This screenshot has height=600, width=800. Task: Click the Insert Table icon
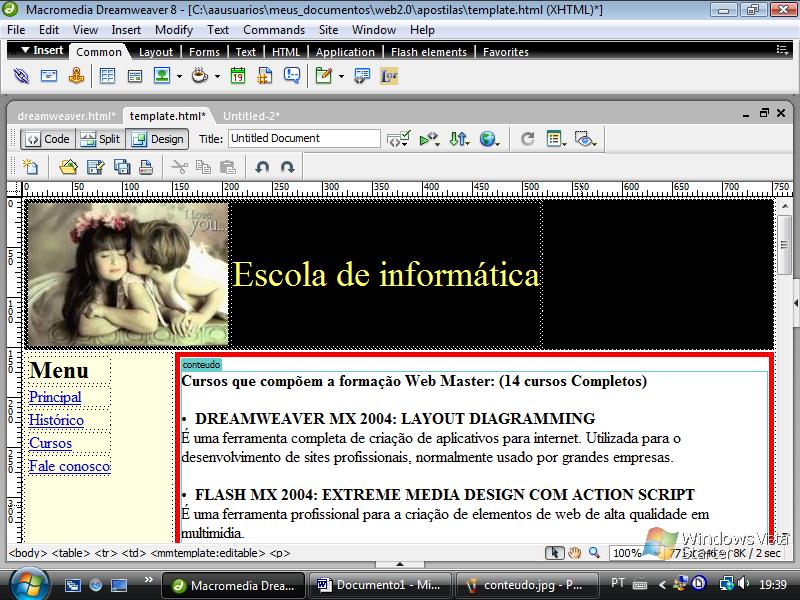coord(107,76)
